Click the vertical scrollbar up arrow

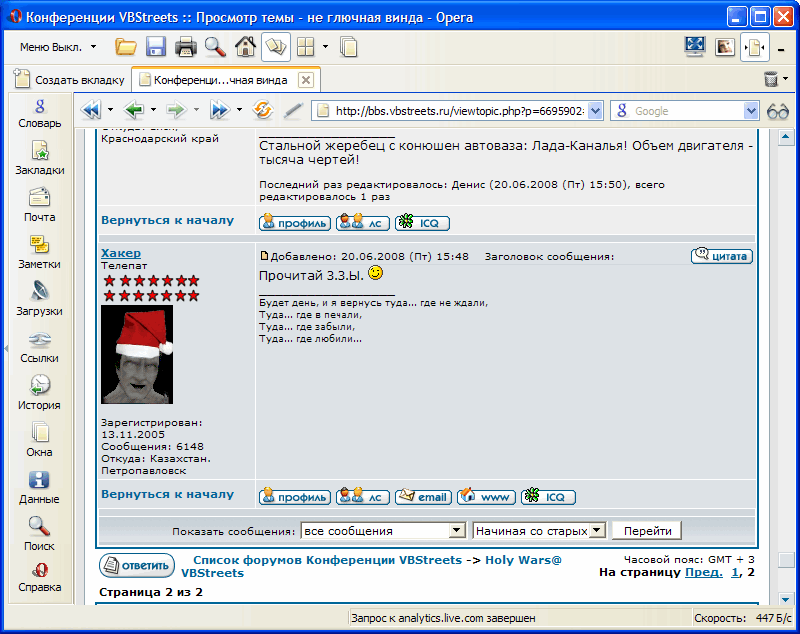pos(786,138)
